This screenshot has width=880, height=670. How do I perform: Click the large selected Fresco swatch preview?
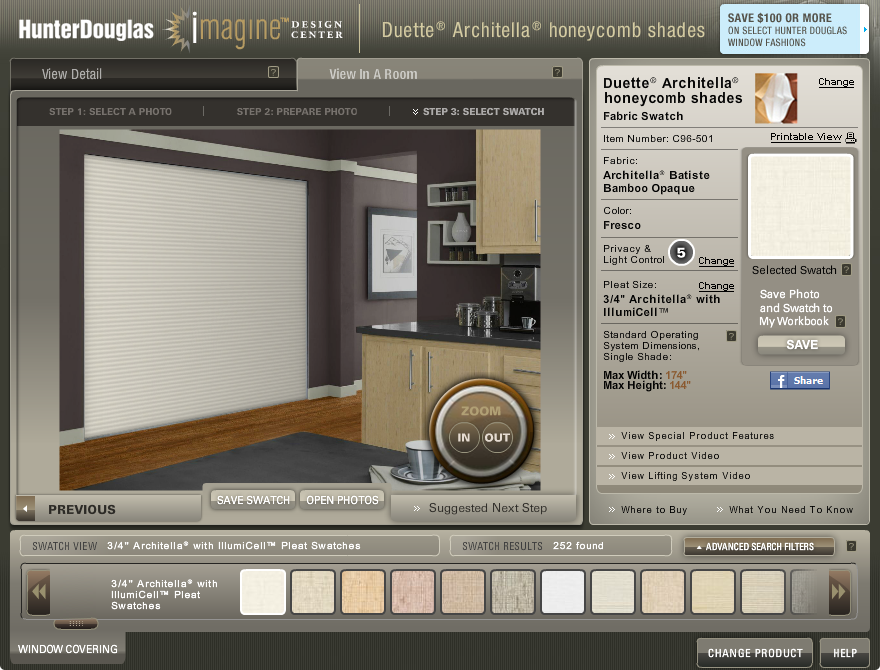pyautogui.click(x=800, y=206)
